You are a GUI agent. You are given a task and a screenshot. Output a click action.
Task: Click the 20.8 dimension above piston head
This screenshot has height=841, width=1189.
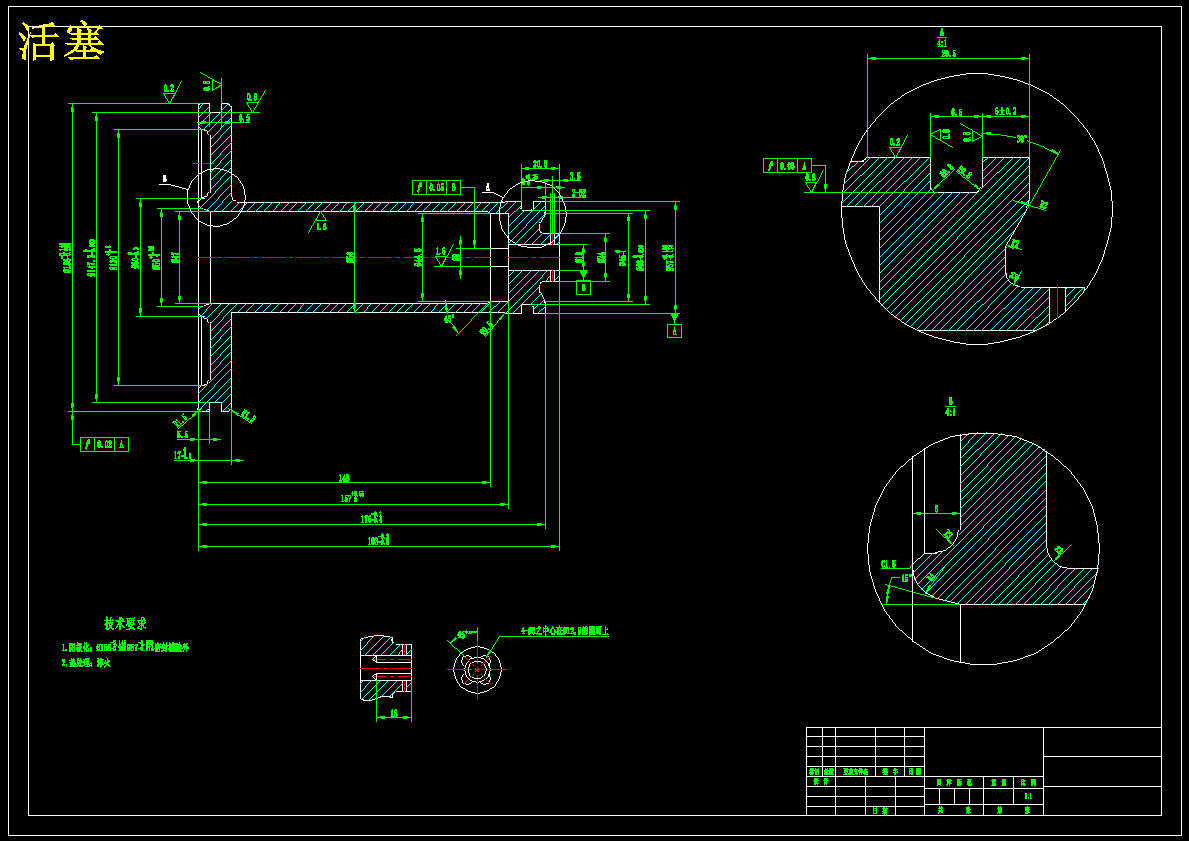[540, 164]
